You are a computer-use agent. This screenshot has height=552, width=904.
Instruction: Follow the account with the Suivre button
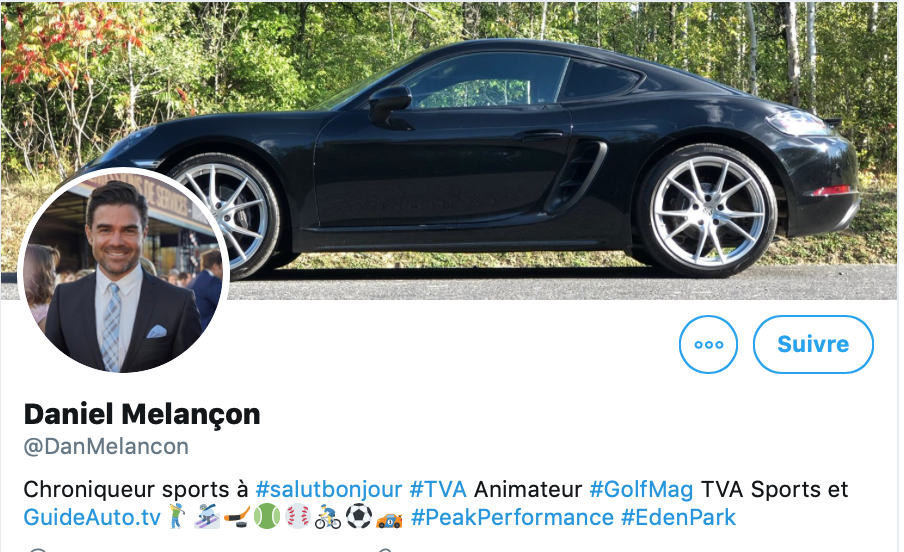point(813,344)
